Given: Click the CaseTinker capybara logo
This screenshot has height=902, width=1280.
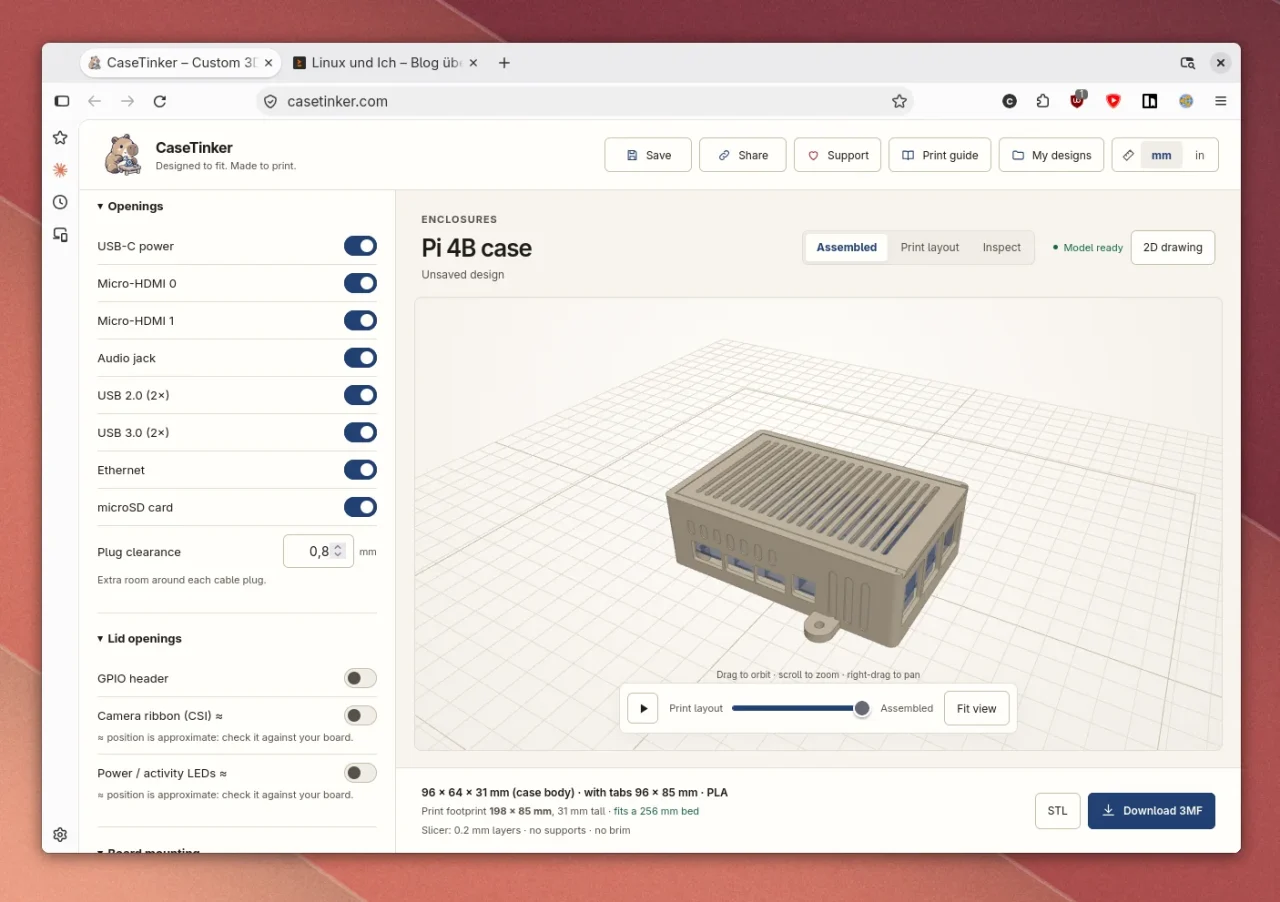Looking at the screenshot, I should click(x=123, y=155).
